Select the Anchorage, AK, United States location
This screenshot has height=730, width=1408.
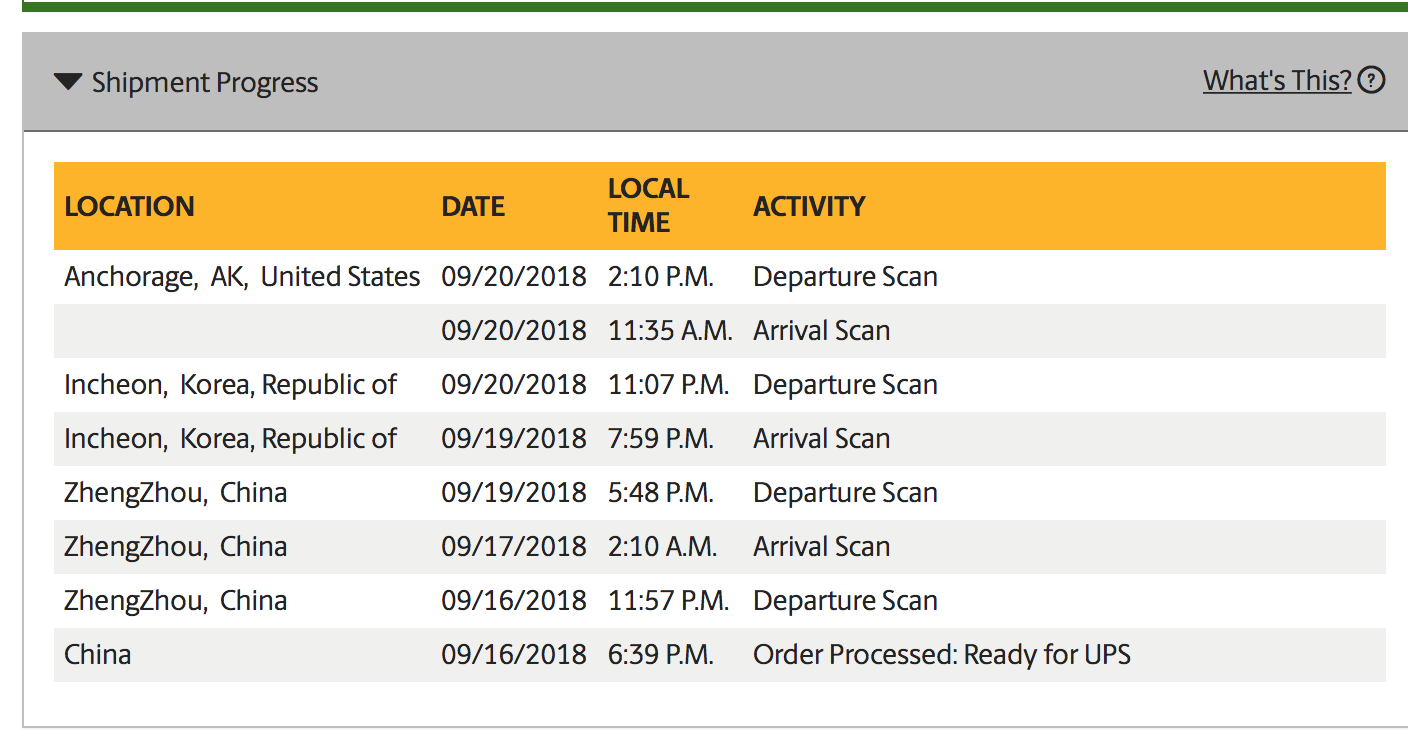(x=242, y=276)
